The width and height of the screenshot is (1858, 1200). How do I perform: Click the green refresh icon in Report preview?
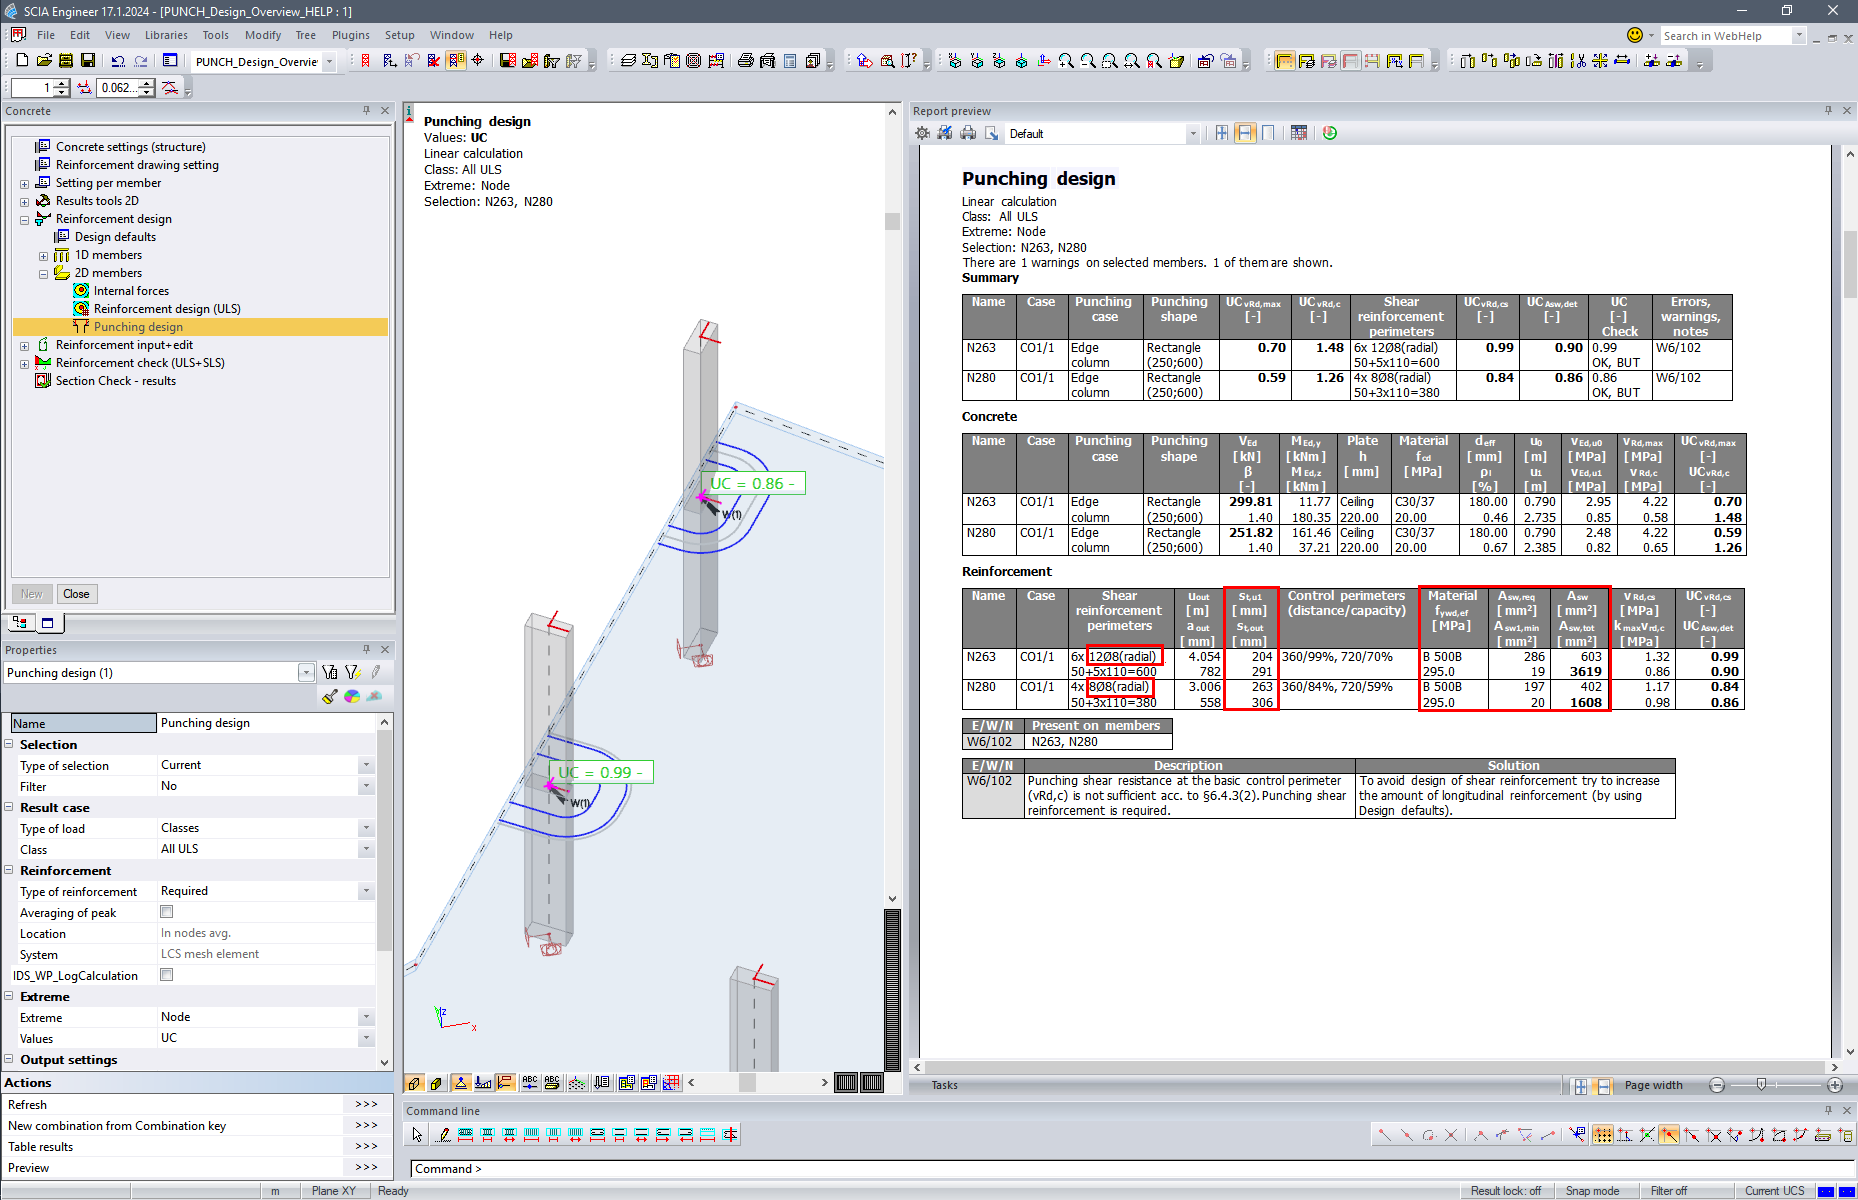click(x=1330, y=133)
